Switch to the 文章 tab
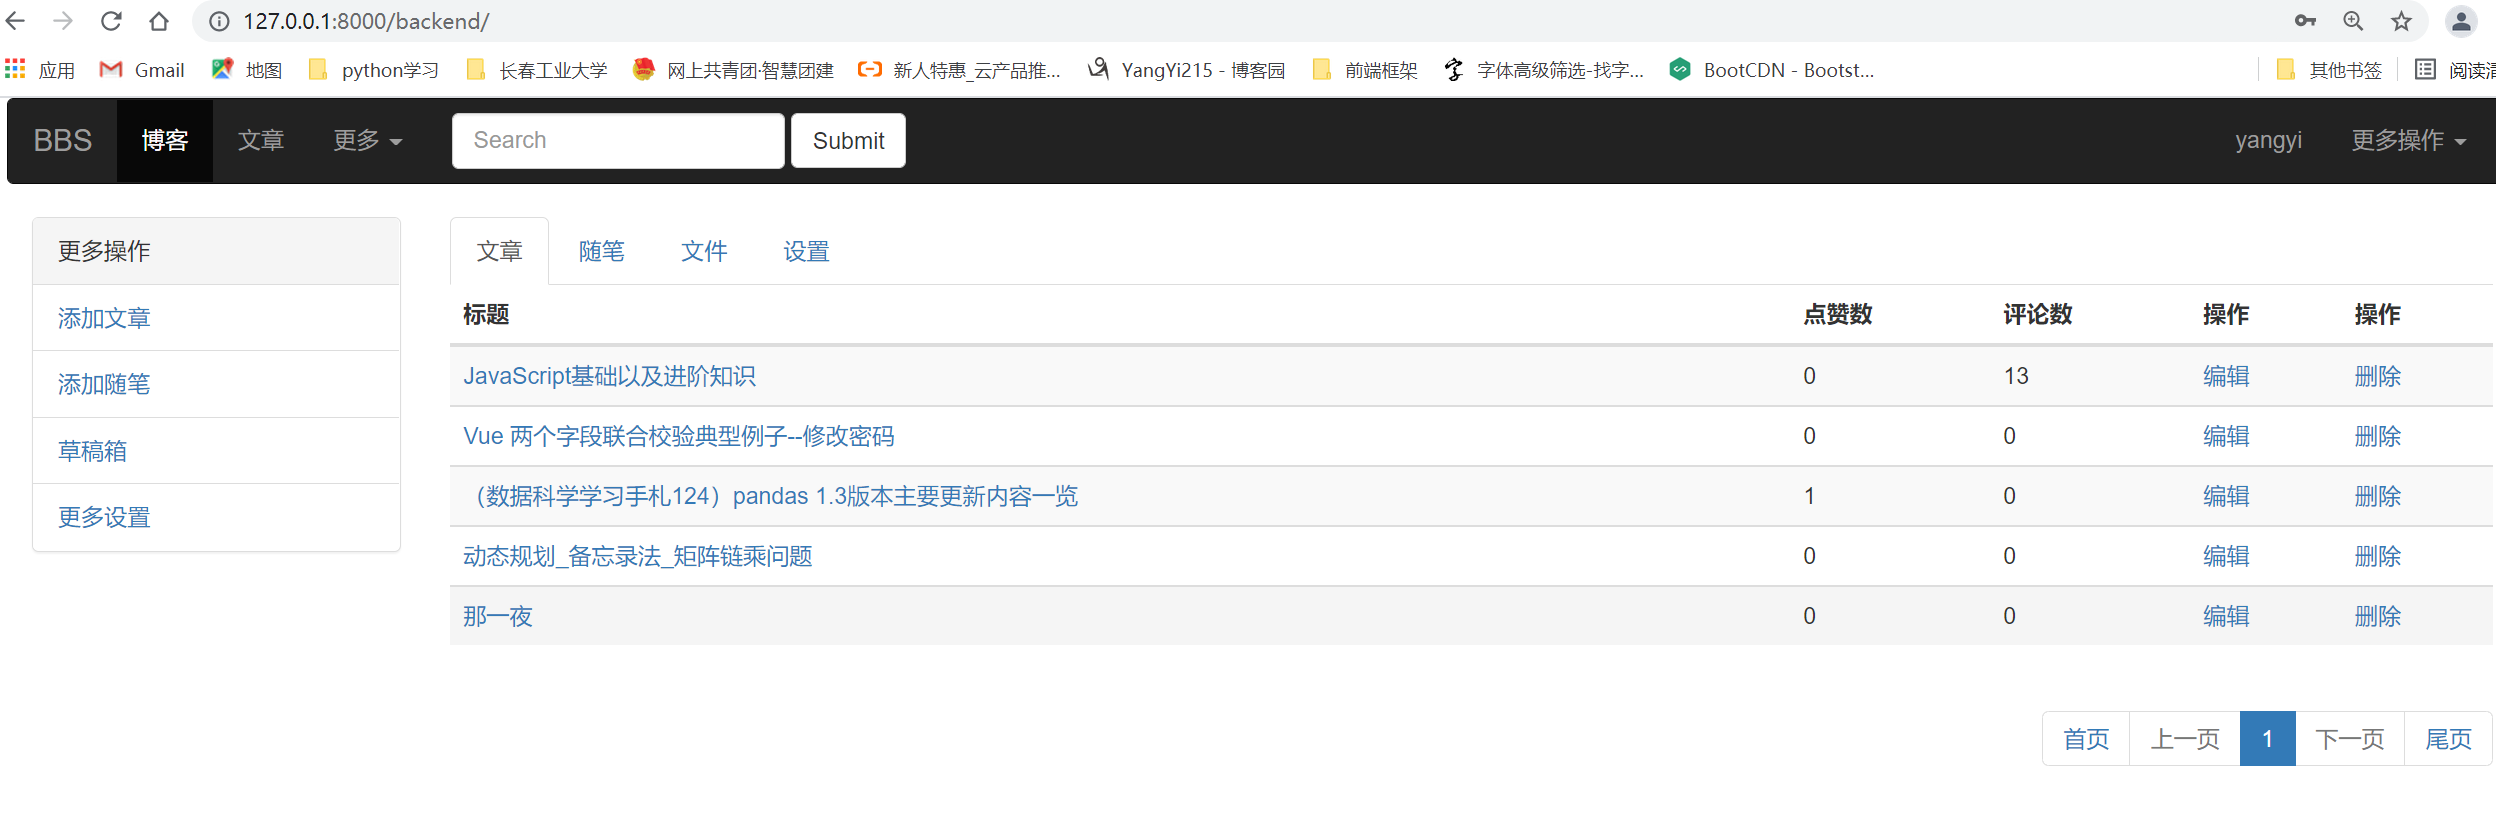Image resolution: width=2496 pixels, height=820 pixels. 500,251
